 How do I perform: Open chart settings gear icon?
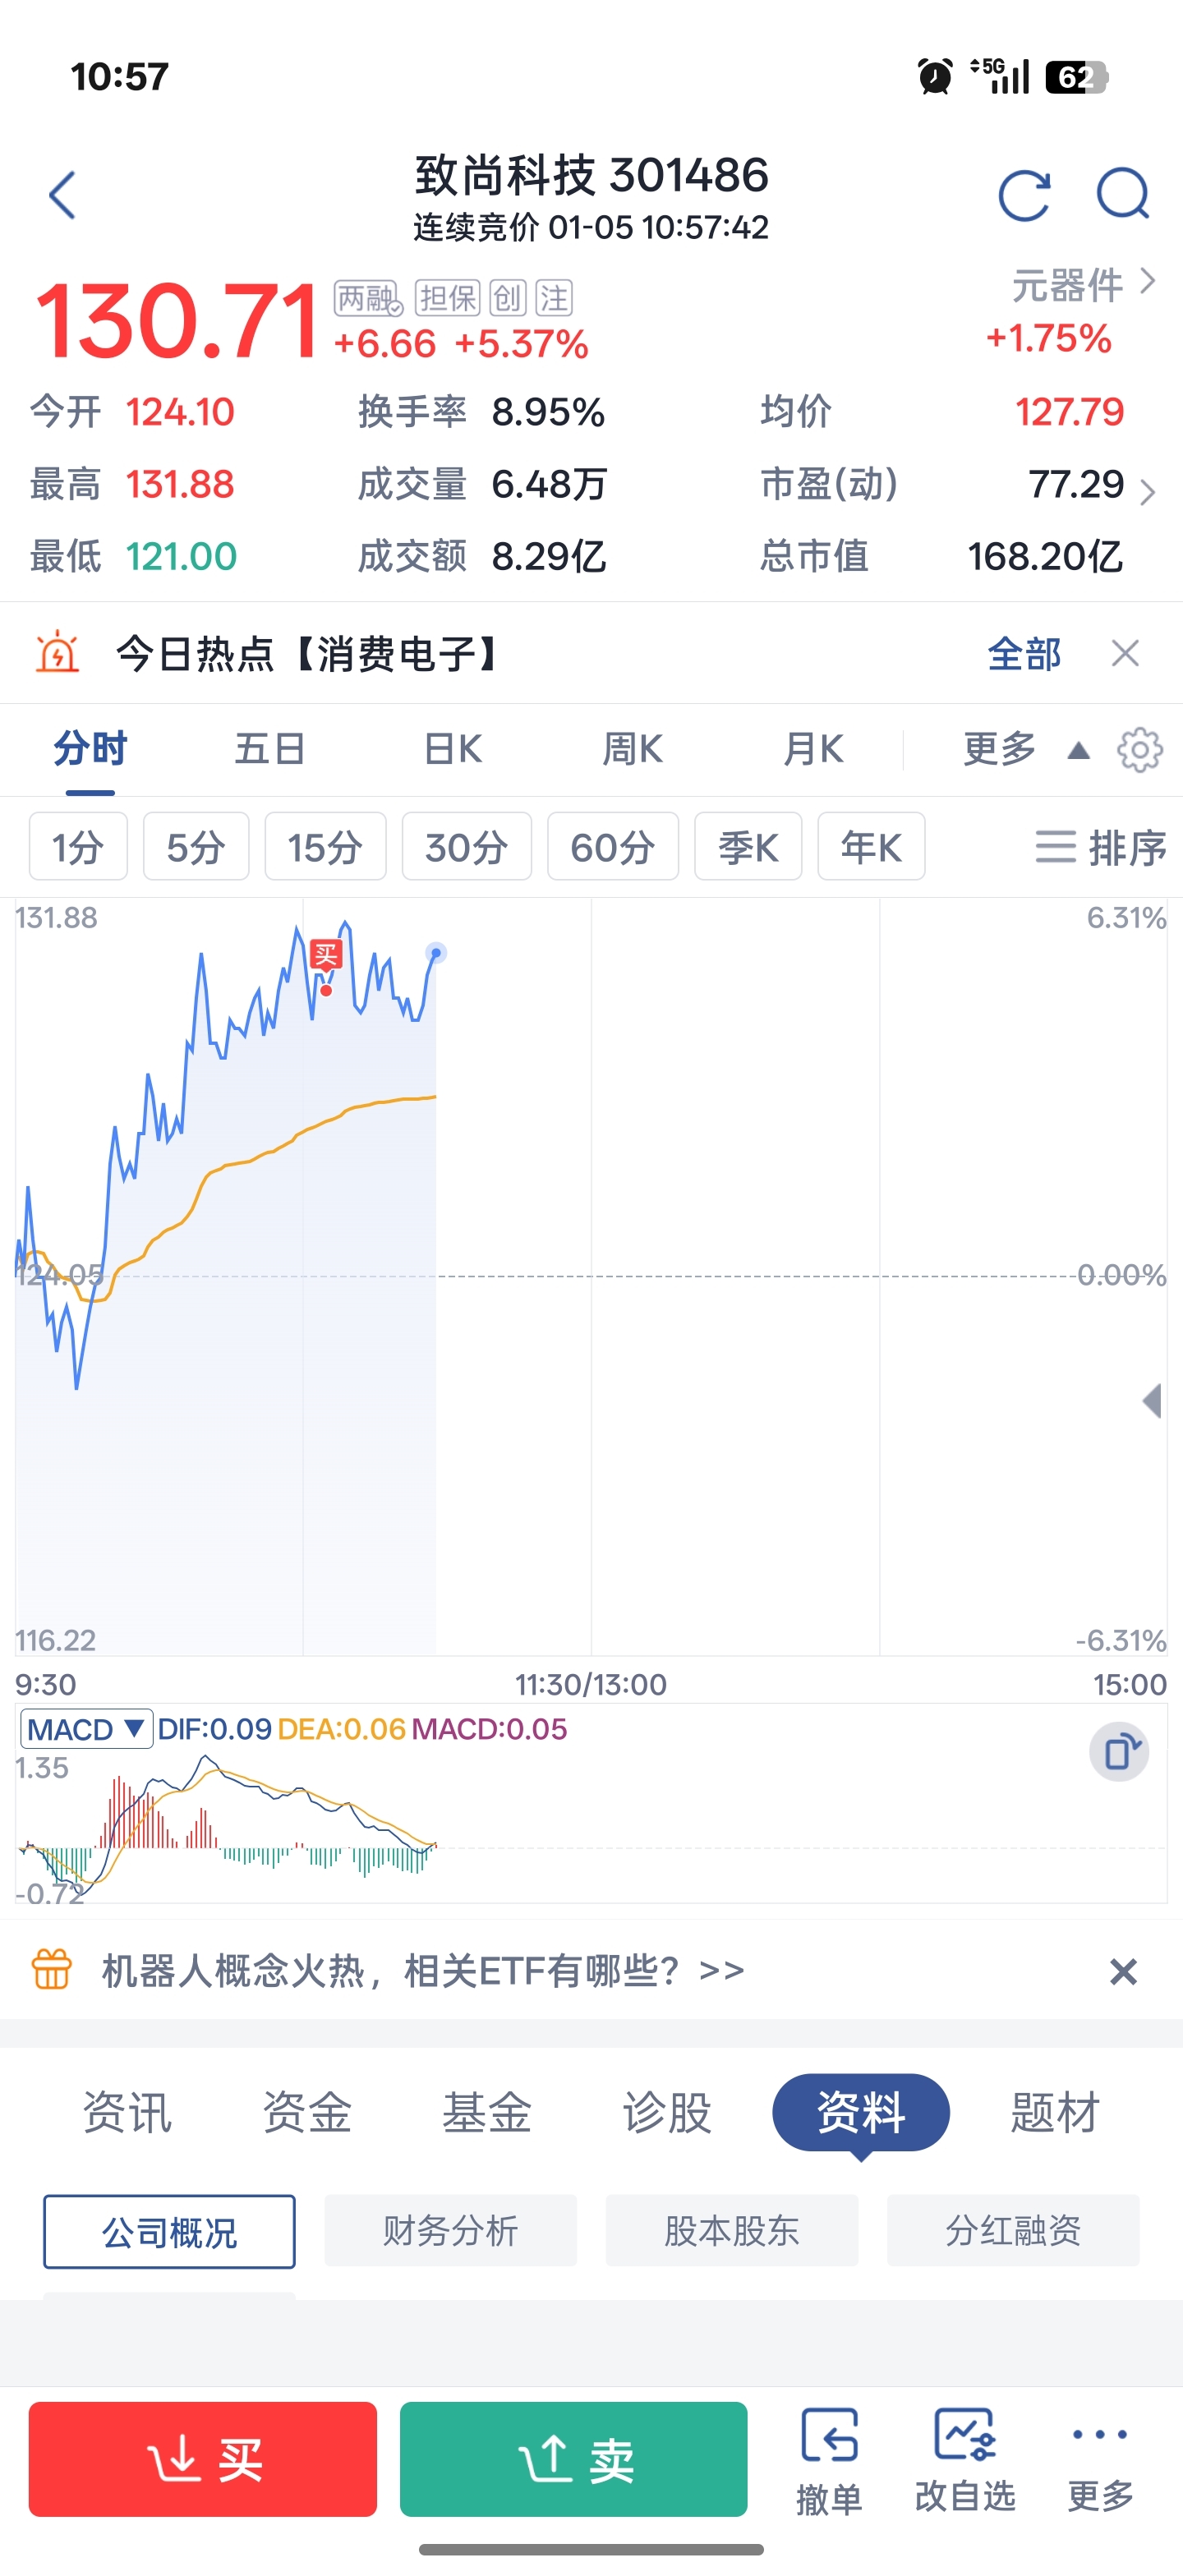1139,750
